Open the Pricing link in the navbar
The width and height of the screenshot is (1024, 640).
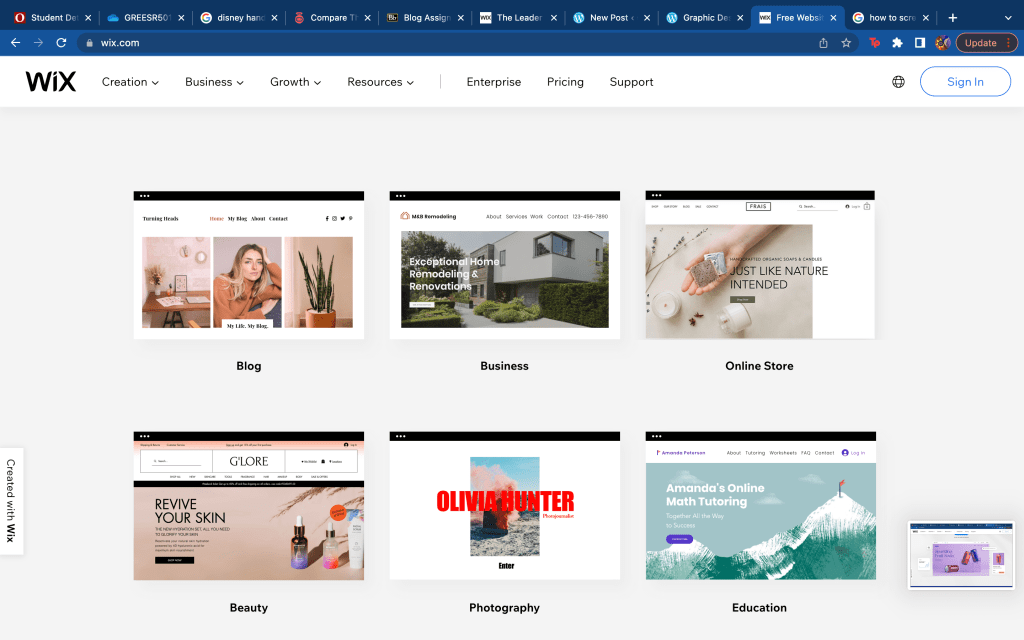click(565, 82)
